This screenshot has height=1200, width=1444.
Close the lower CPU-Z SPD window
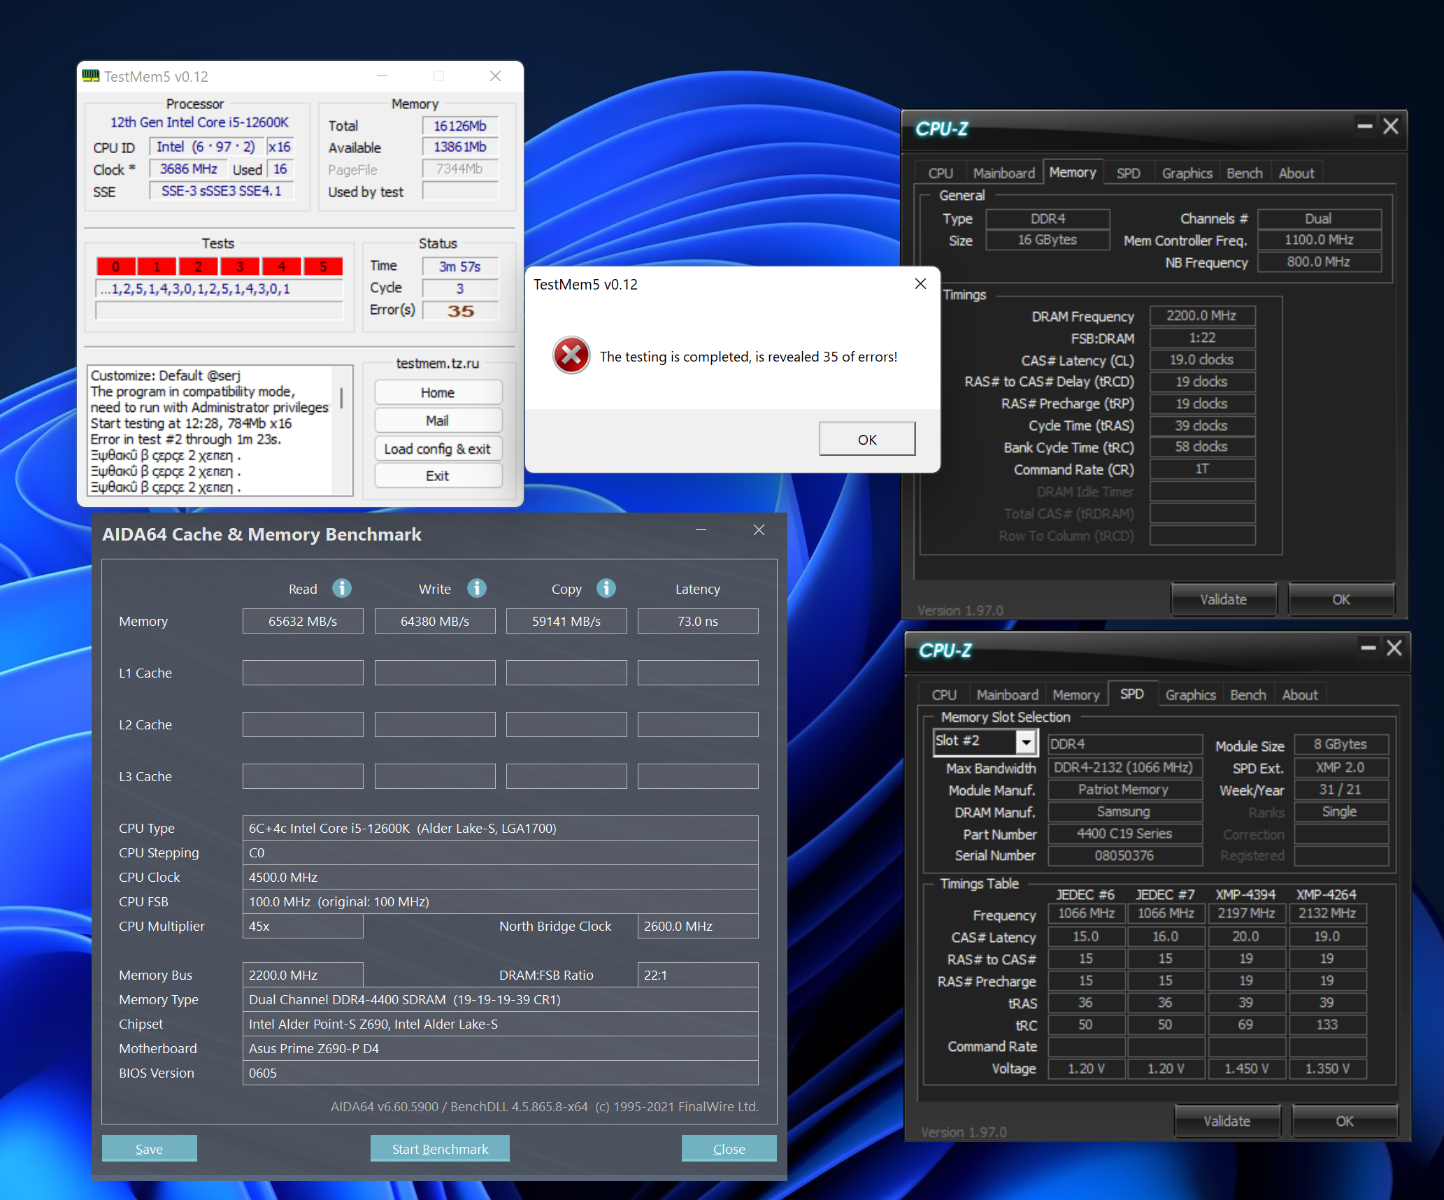pyautogui.click(x=1394, y=648)
